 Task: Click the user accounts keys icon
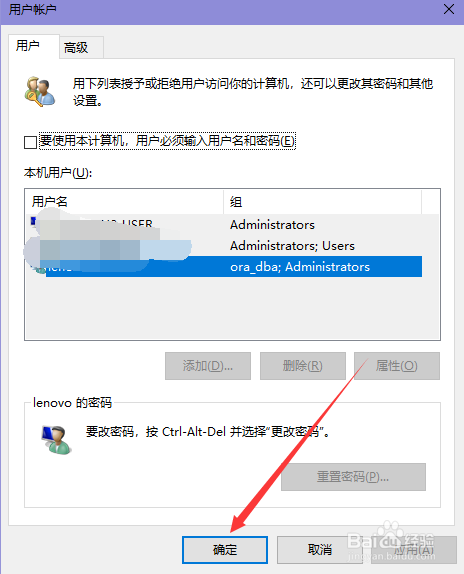40,92
